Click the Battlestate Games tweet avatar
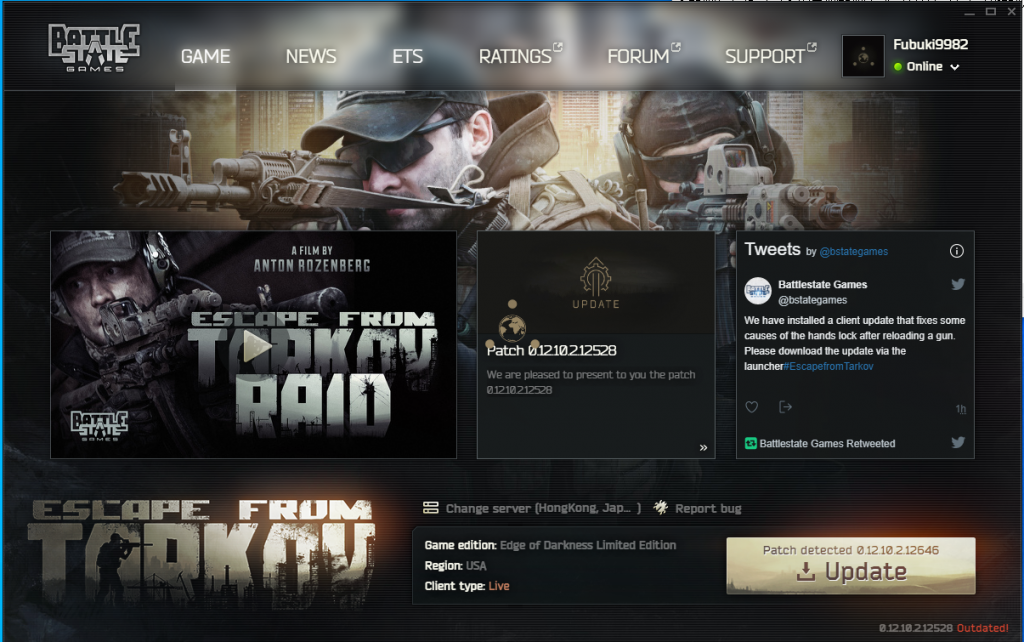Screen dimensions: 1024x642 tap(758, 291)
